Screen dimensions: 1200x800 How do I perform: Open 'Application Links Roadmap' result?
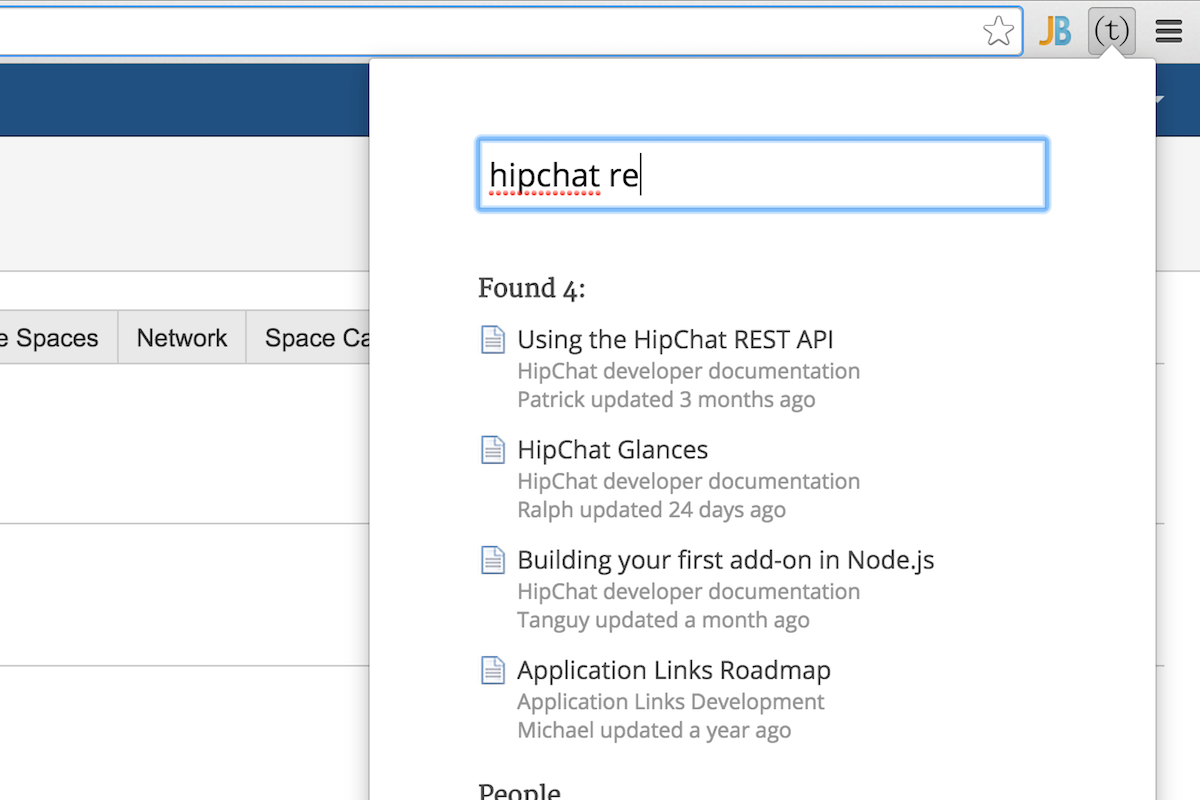674,670
